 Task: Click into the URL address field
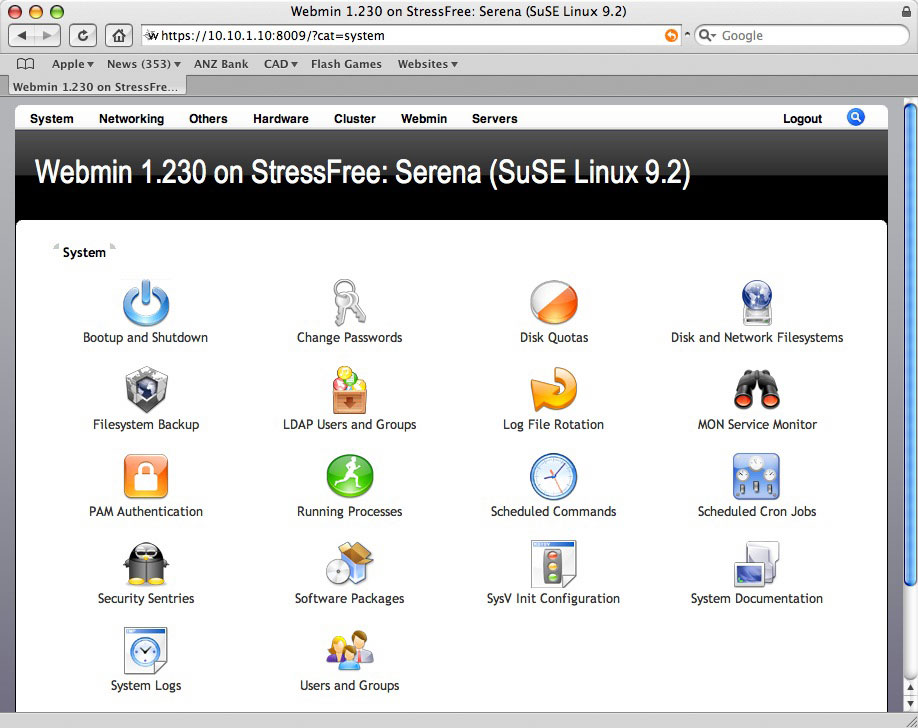point(410,36)
